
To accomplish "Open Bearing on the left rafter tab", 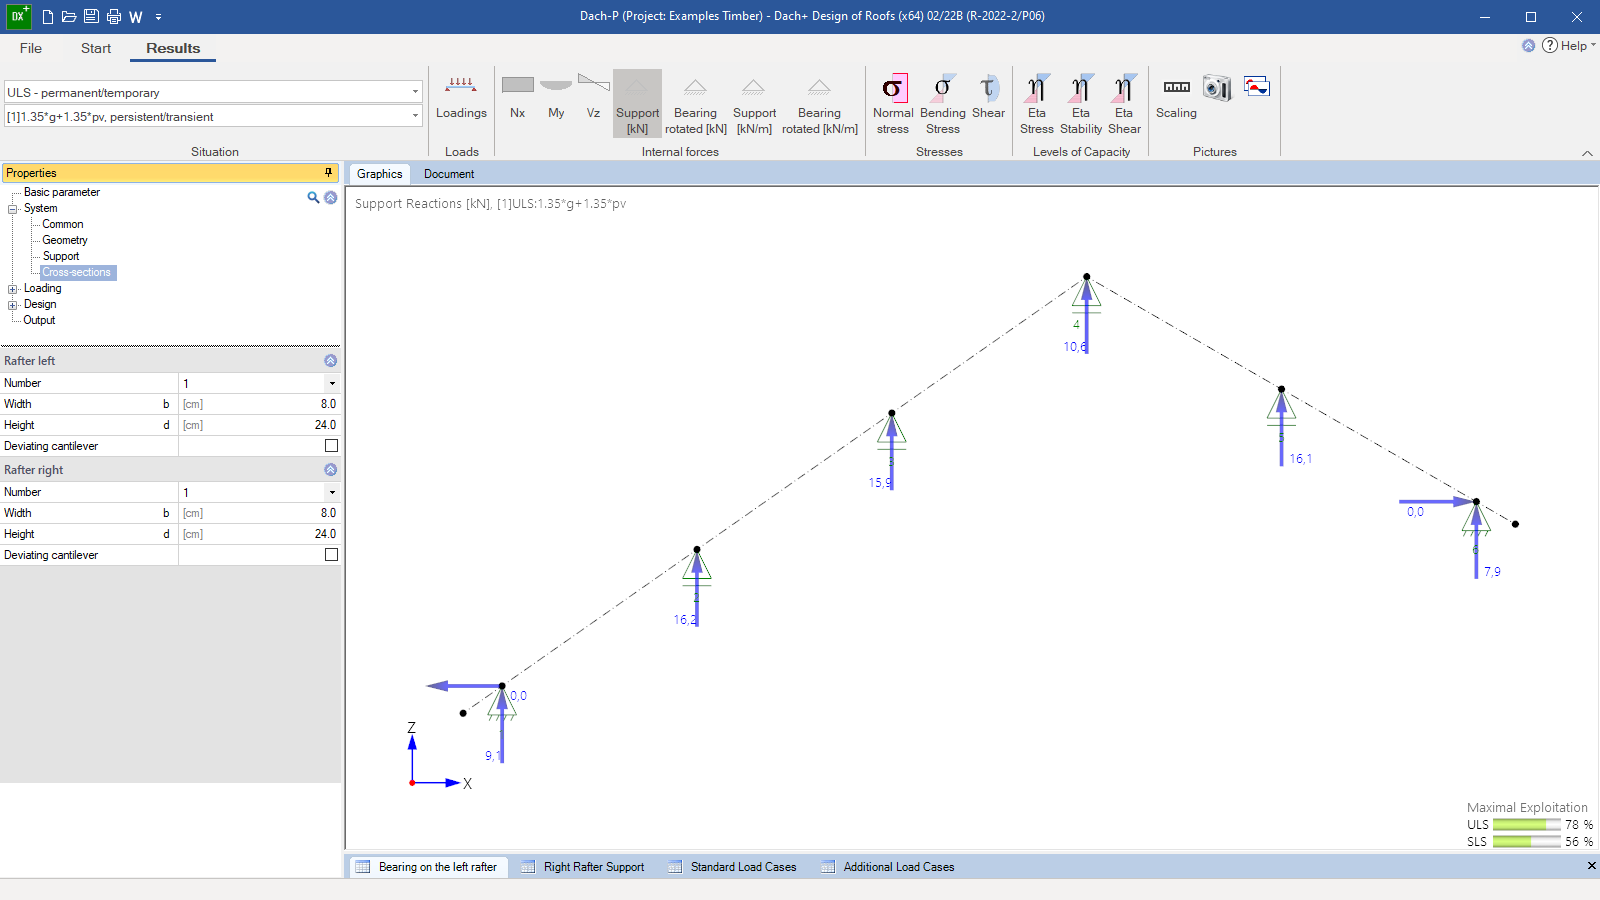I will pyautogui.click(x=427, y=867).
